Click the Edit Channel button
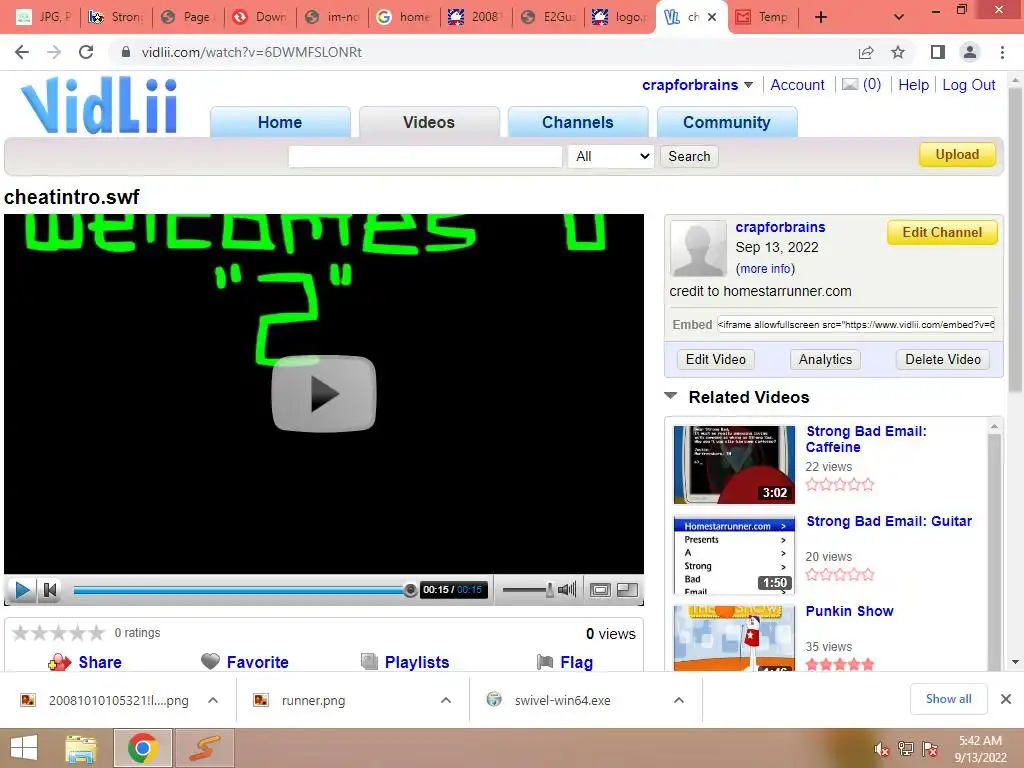 [x=942, y=232]
